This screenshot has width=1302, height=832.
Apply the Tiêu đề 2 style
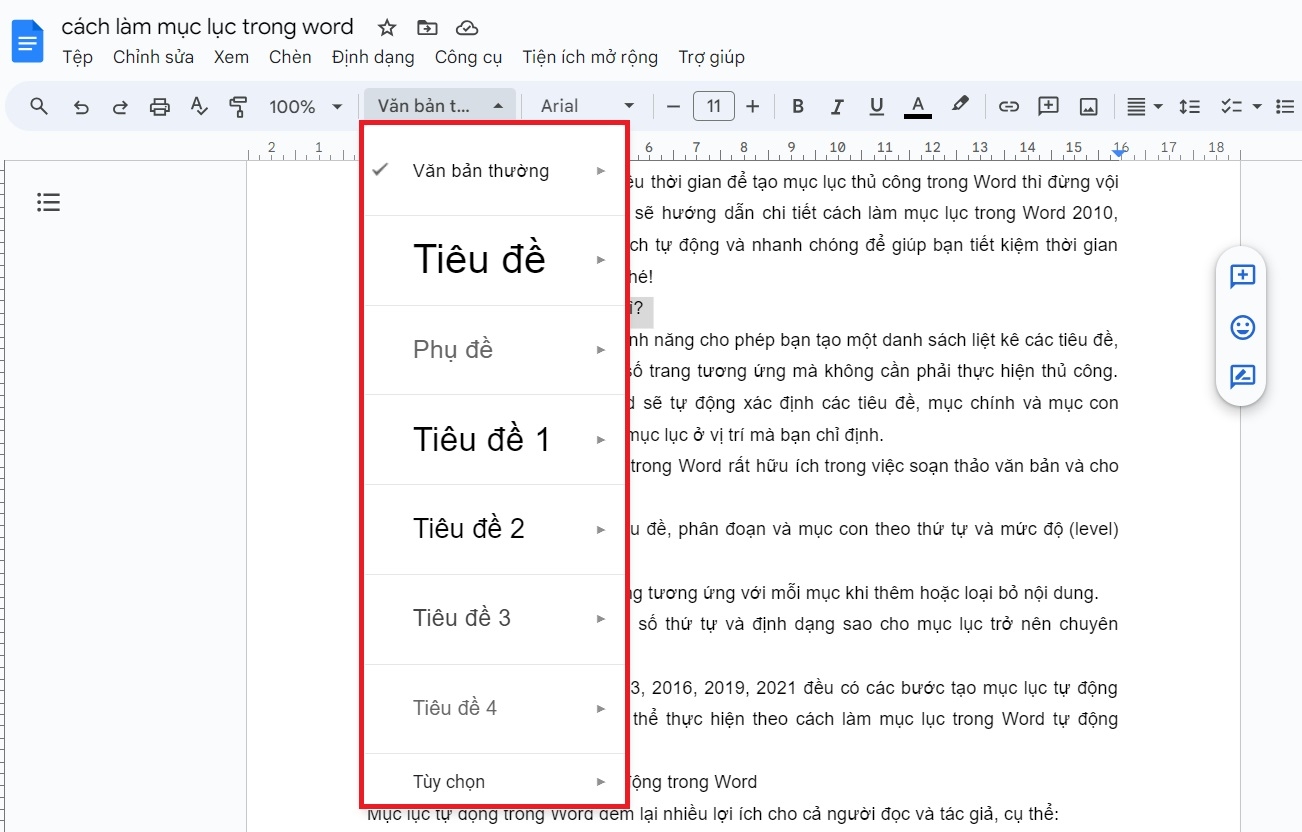tap(495, 529)
